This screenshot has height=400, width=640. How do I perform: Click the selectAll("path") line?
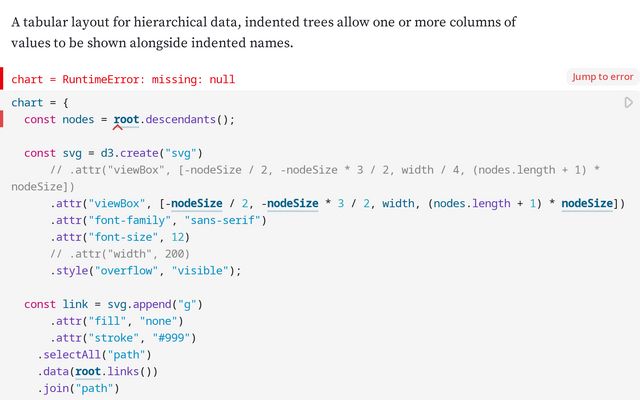(x=94, y=354)
